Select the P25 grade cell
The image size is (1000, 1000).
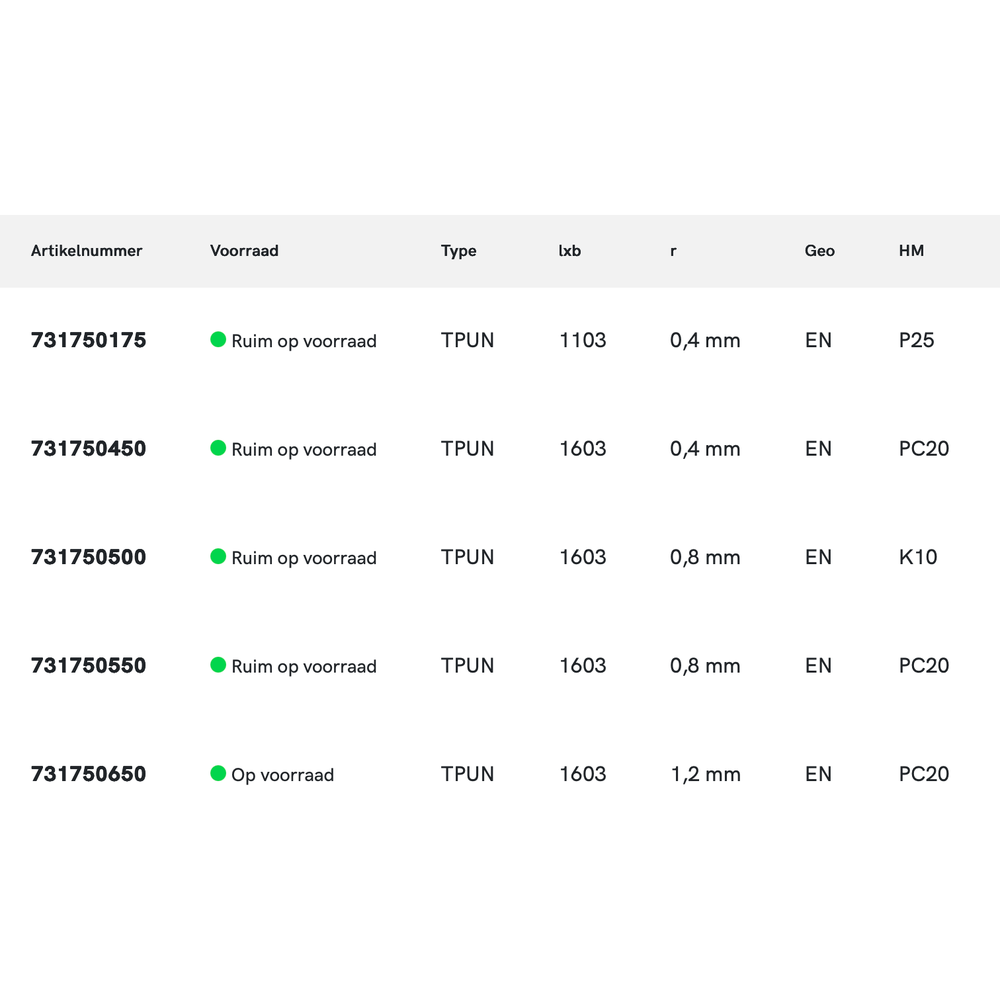(916, 340)
